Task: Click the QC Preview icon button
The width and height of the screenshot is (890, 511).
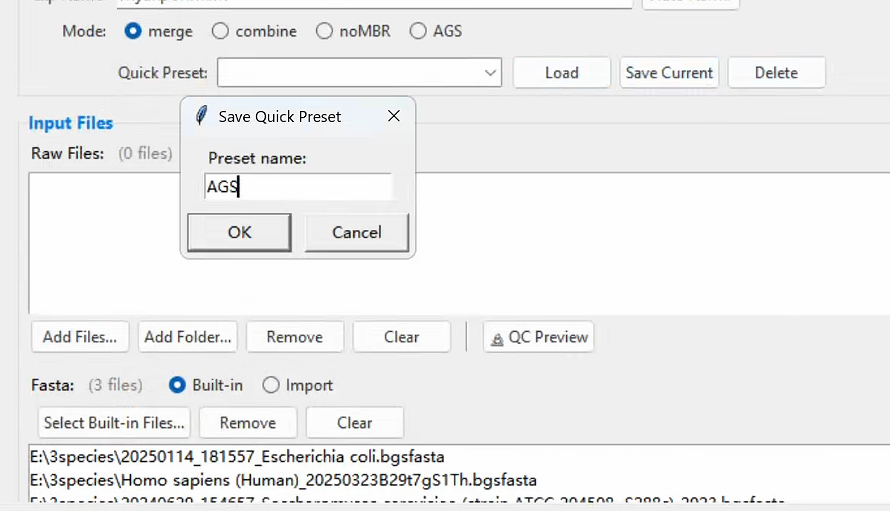Action: point(539,337)
